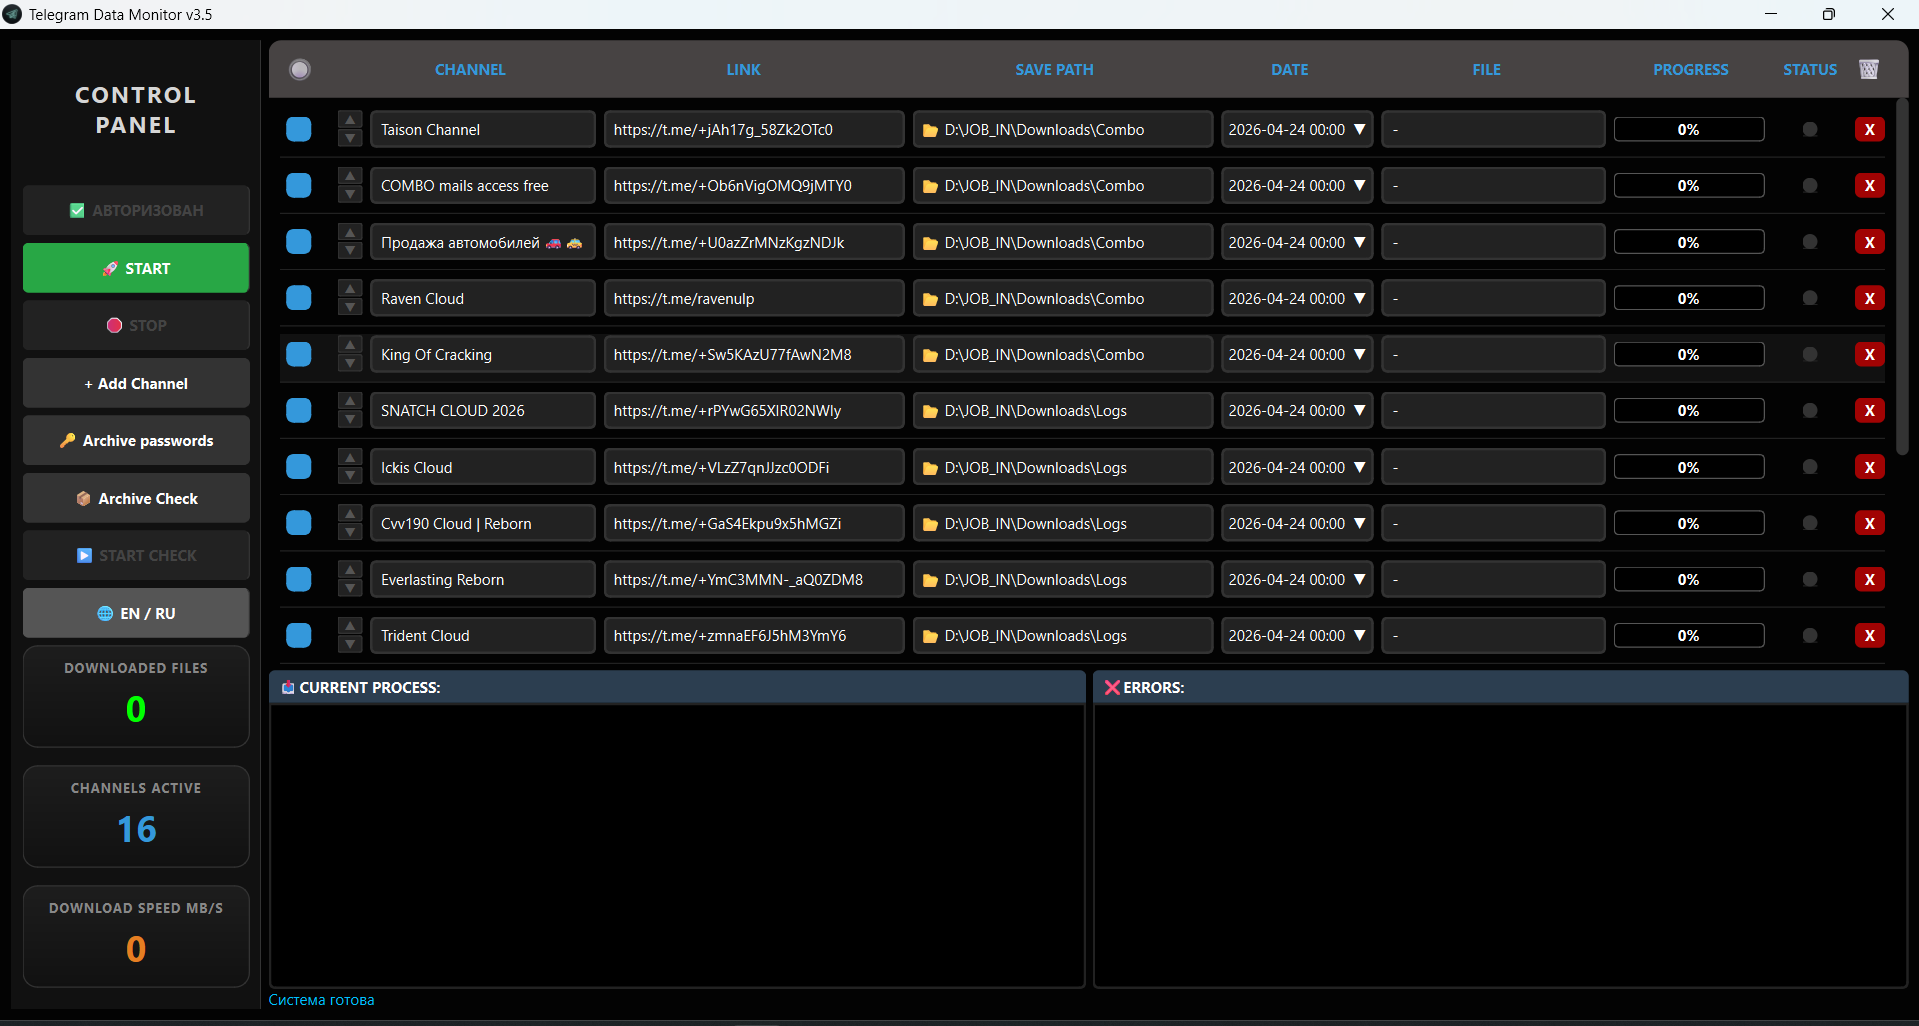Click progress bar for Trident Cloud
The image size is (1919, 1026).
coord(1689,635)
